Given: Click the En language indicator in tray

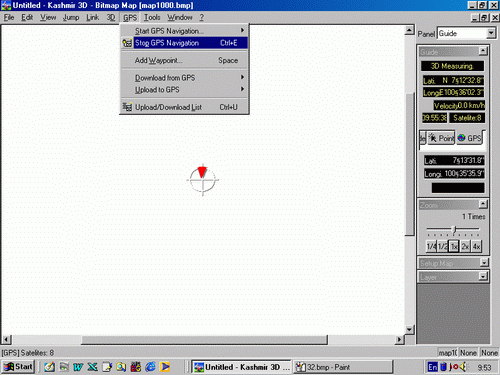Looking at the screenshot, I should point(433,367).
